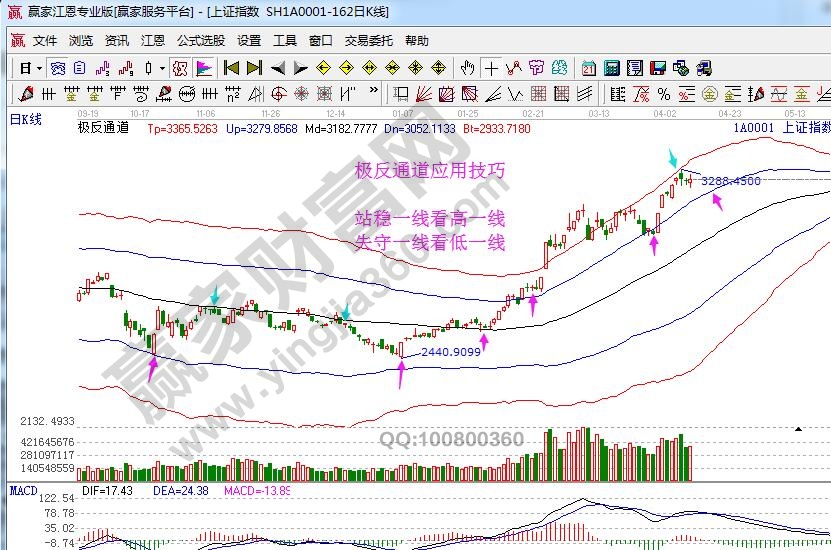831x550 pixels.
Task: Toggle the red-bordered chart button next to the flag
Action: point(180,68)
